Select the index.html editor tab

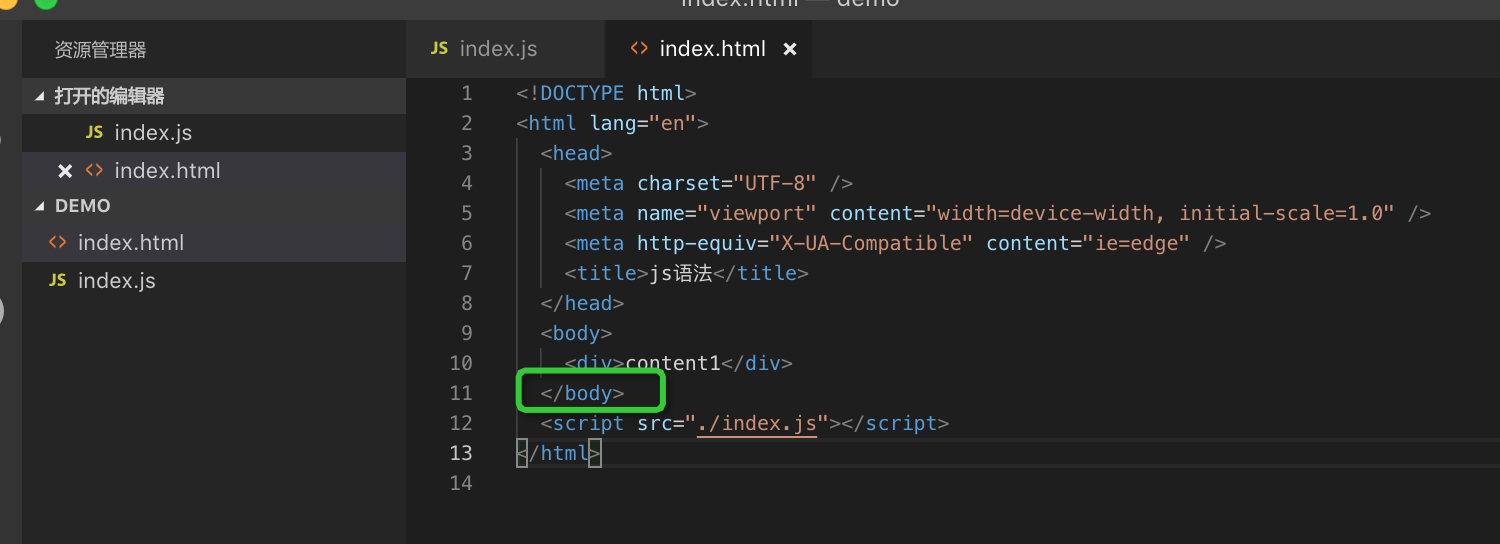pyautogui.click(x=708, y=49)
